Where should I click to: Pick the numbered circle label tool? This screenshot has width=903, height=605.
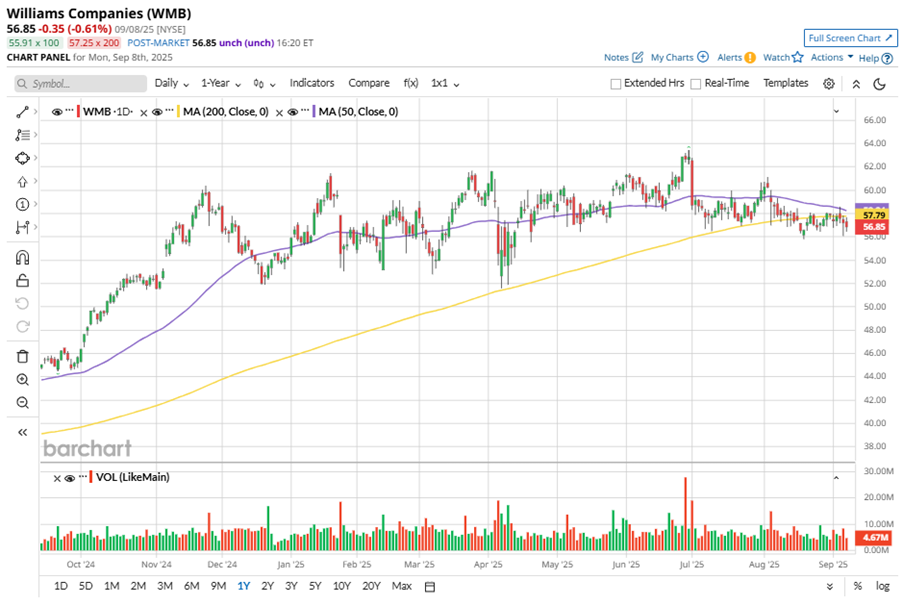pyautogui.click(x=22, y=204)
